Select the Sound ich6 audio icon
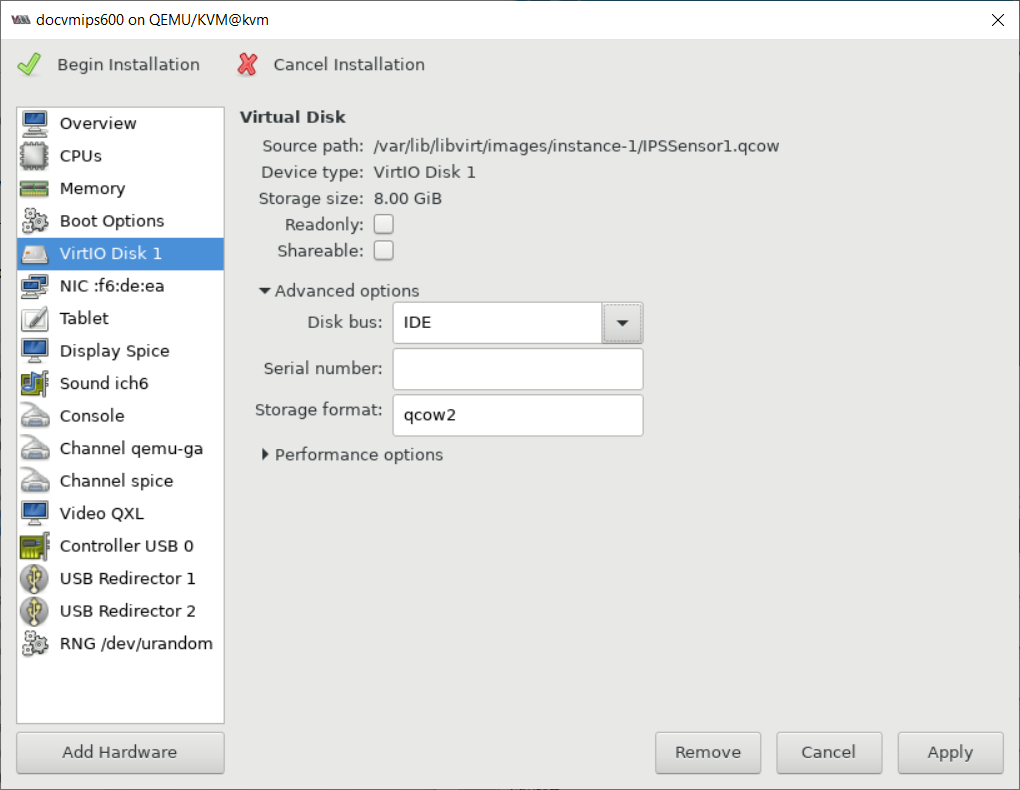 click(34, 384)
